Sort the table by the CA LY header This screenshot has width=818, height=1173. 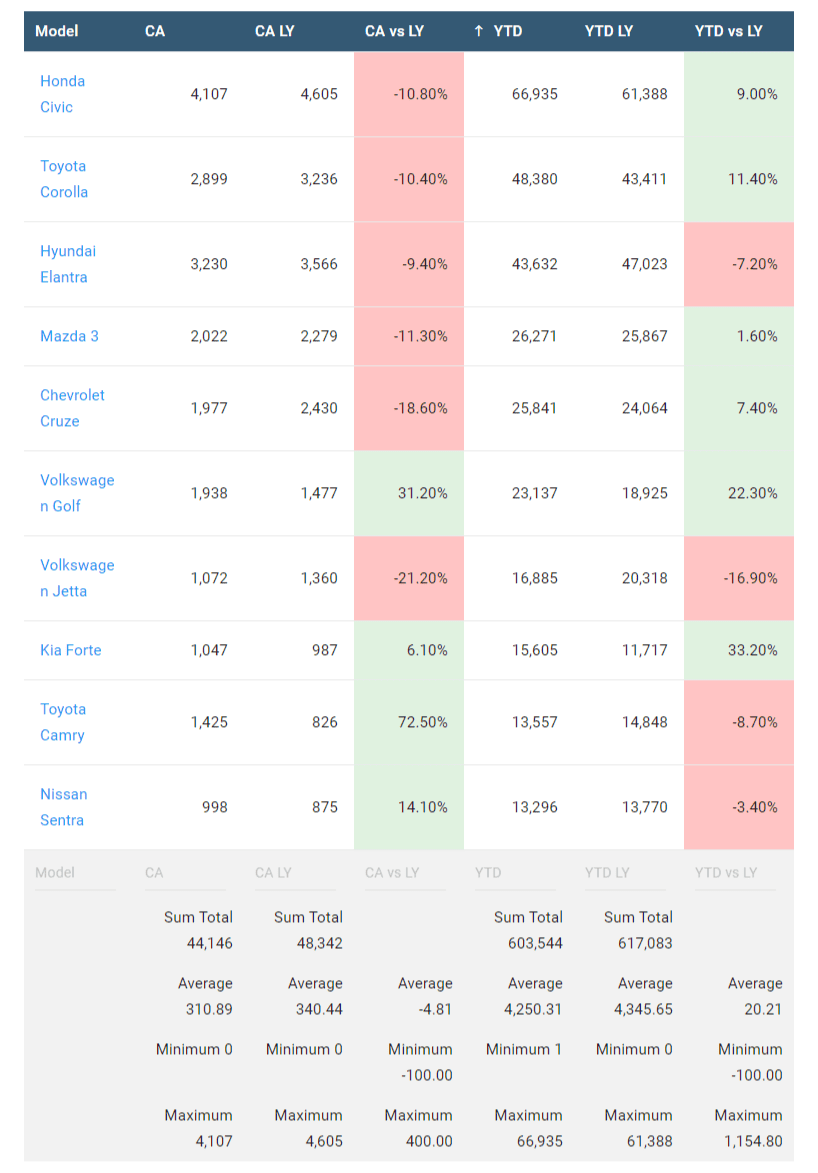(274, 31)
